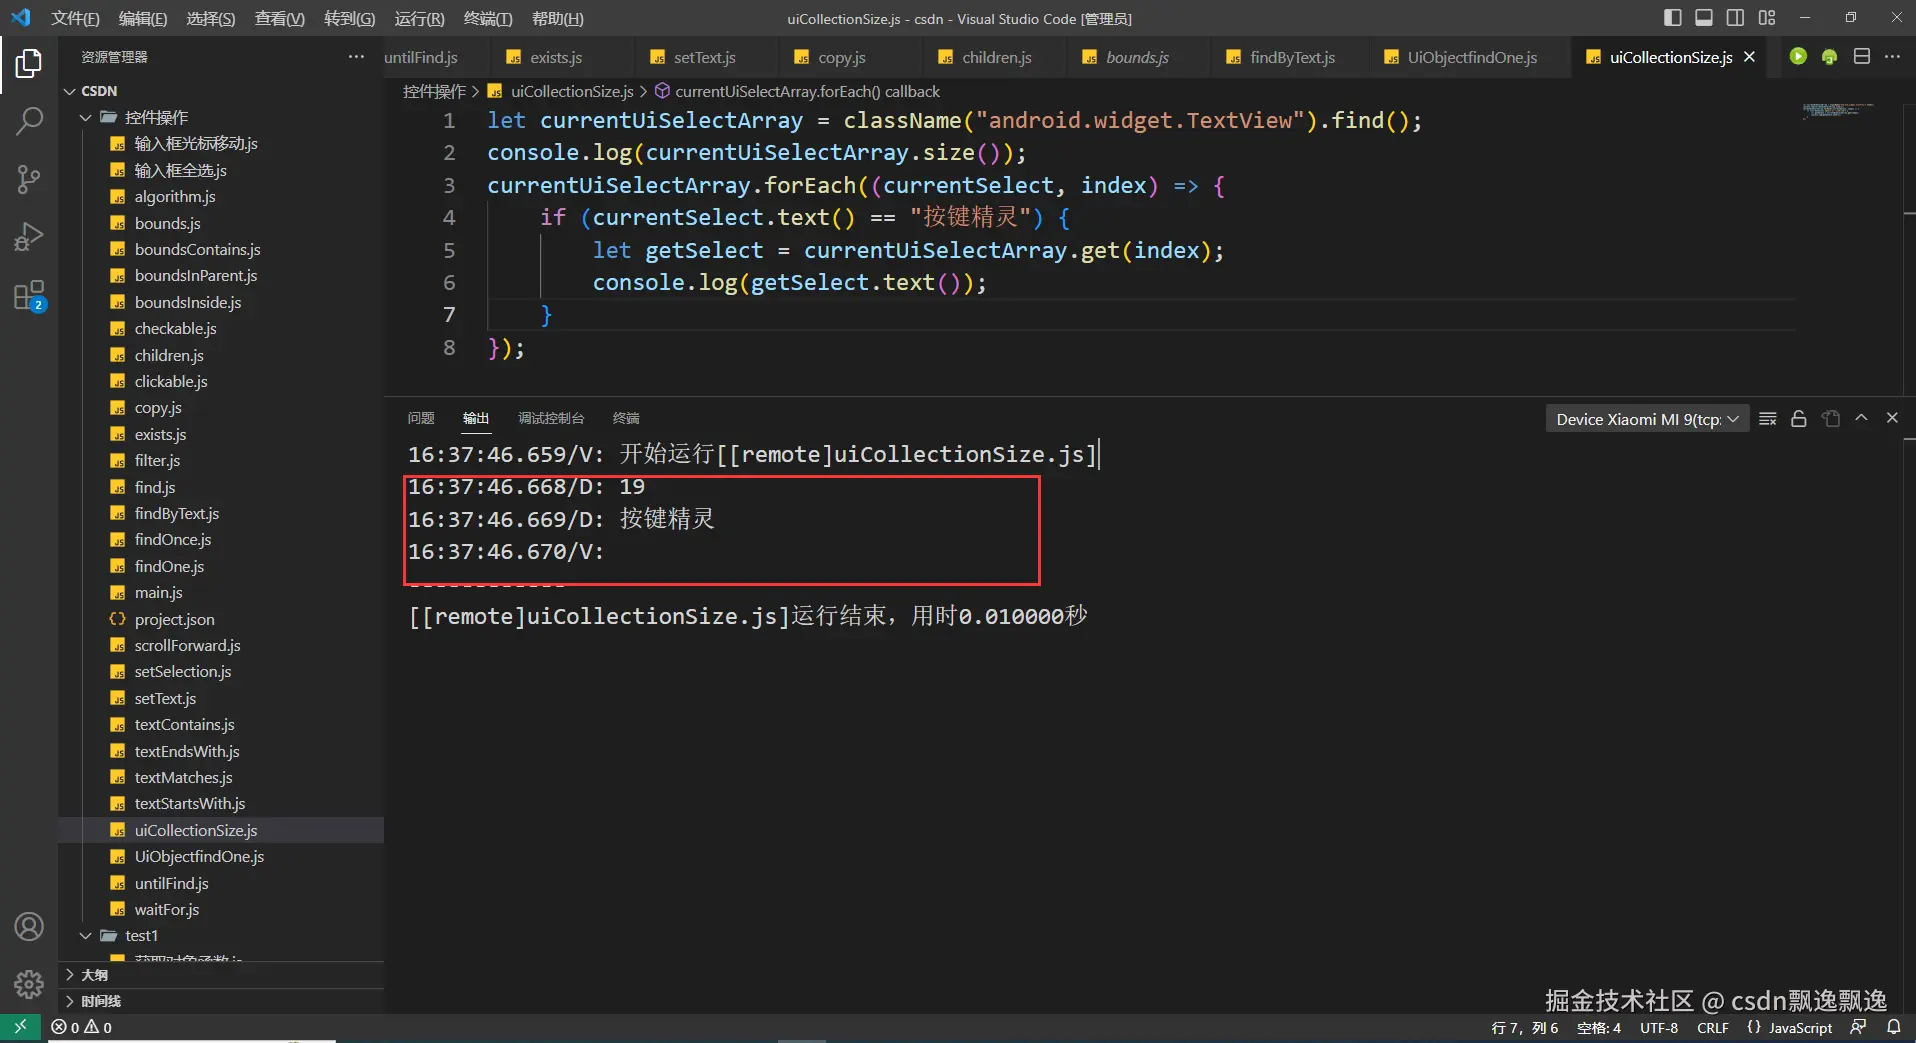
Task: Click the UTF-8 encoding status button
Action: pos(1658,1028)
